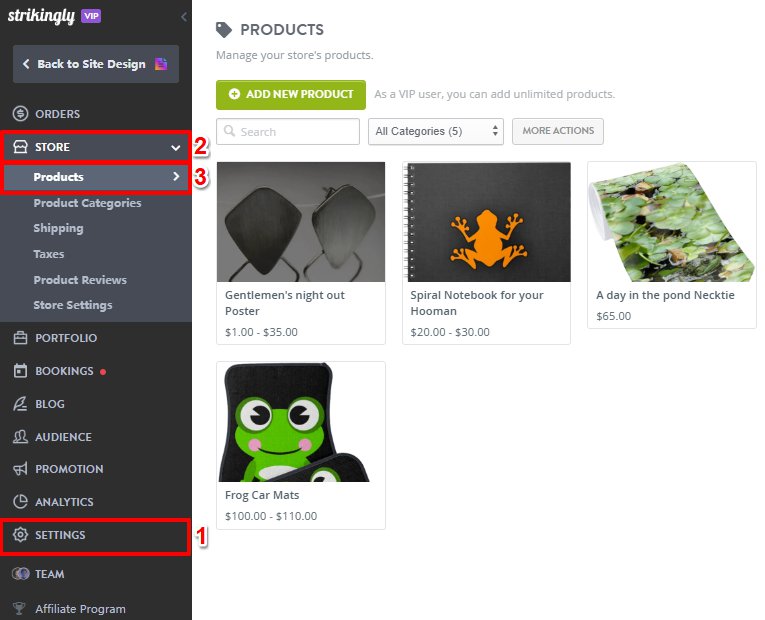Screen dimensions: 765x620
Task: Open the Team section label
Action: click(x=49, y=574)
